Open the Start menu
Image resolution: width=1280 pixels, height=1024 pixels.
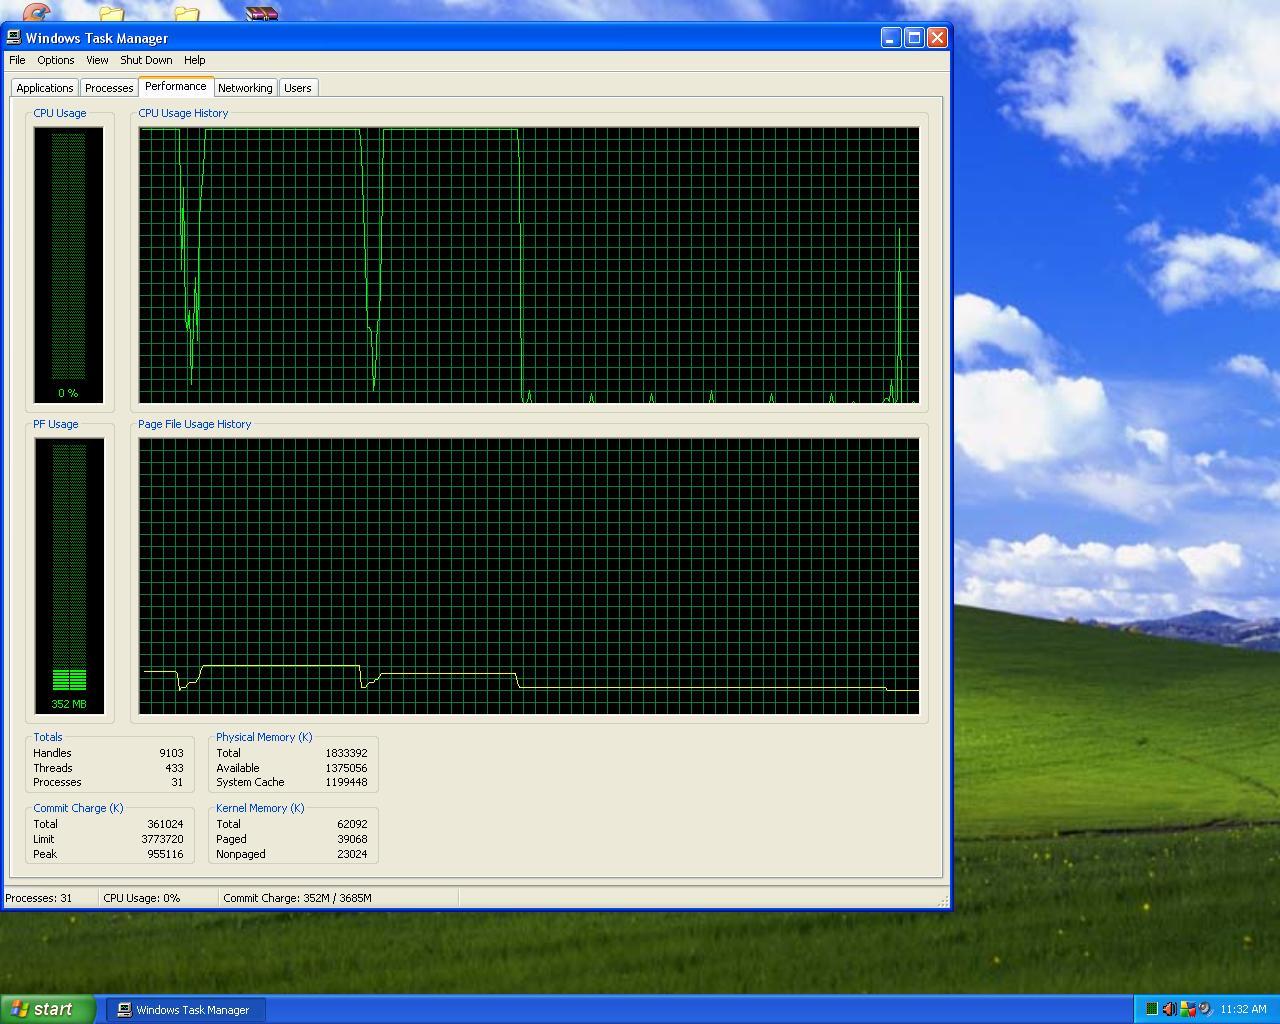48,1009
